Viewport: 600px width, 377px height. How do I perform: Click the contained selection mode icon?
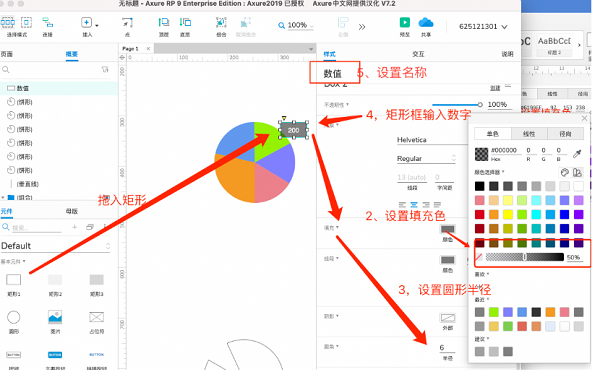click(x=26, y=22)
